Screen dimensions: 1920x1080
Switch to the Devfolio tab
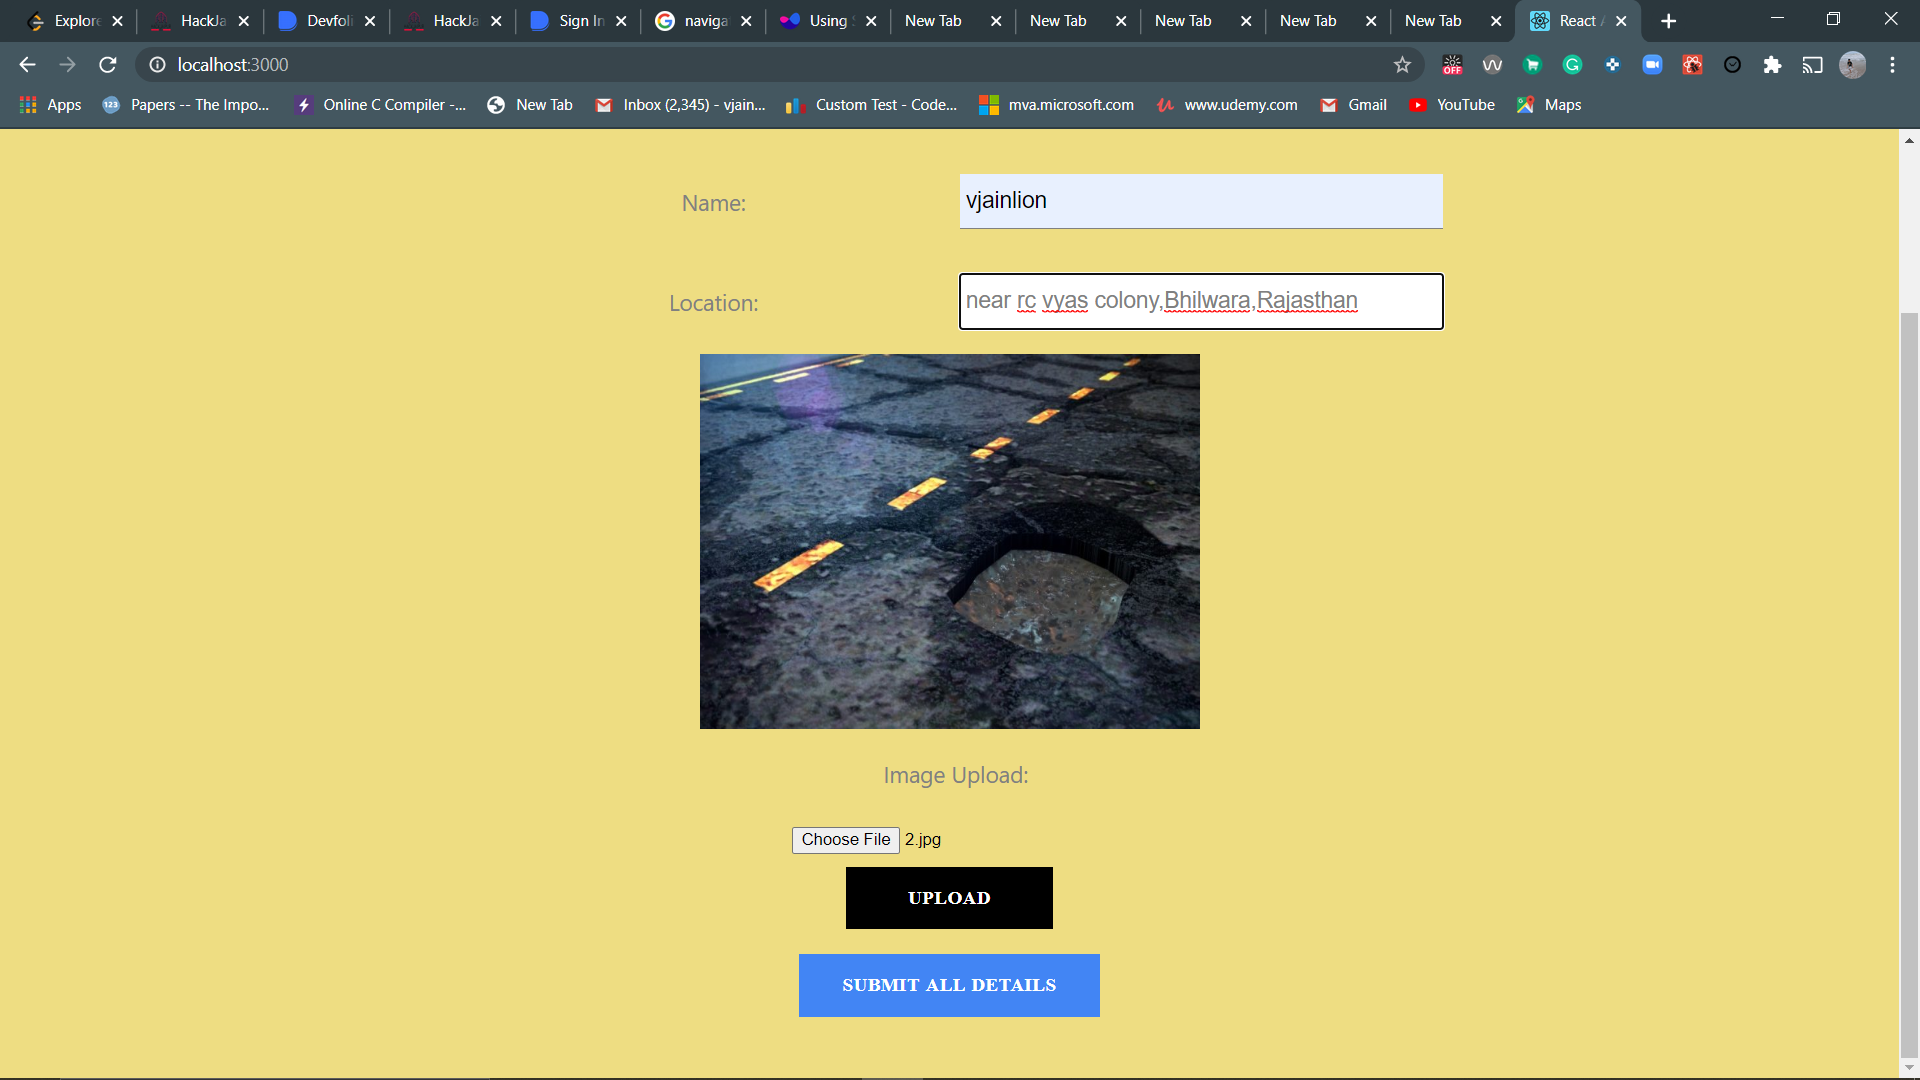point(318,21)
